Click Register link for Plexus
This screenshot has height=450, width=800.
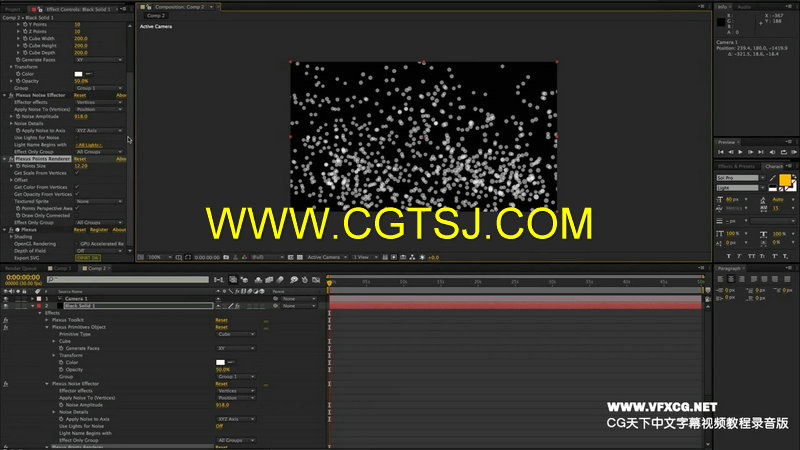click(x=99, y=230)
